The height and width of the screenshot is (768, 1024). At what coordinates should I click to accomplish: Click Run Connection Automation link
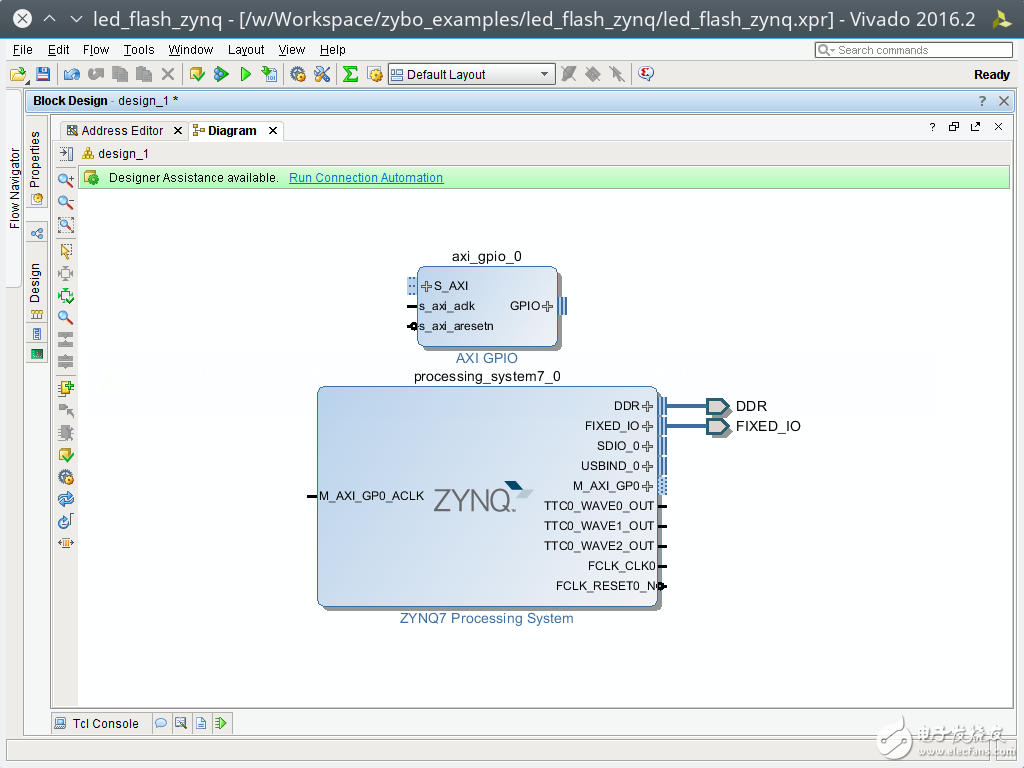coord(366,178)
